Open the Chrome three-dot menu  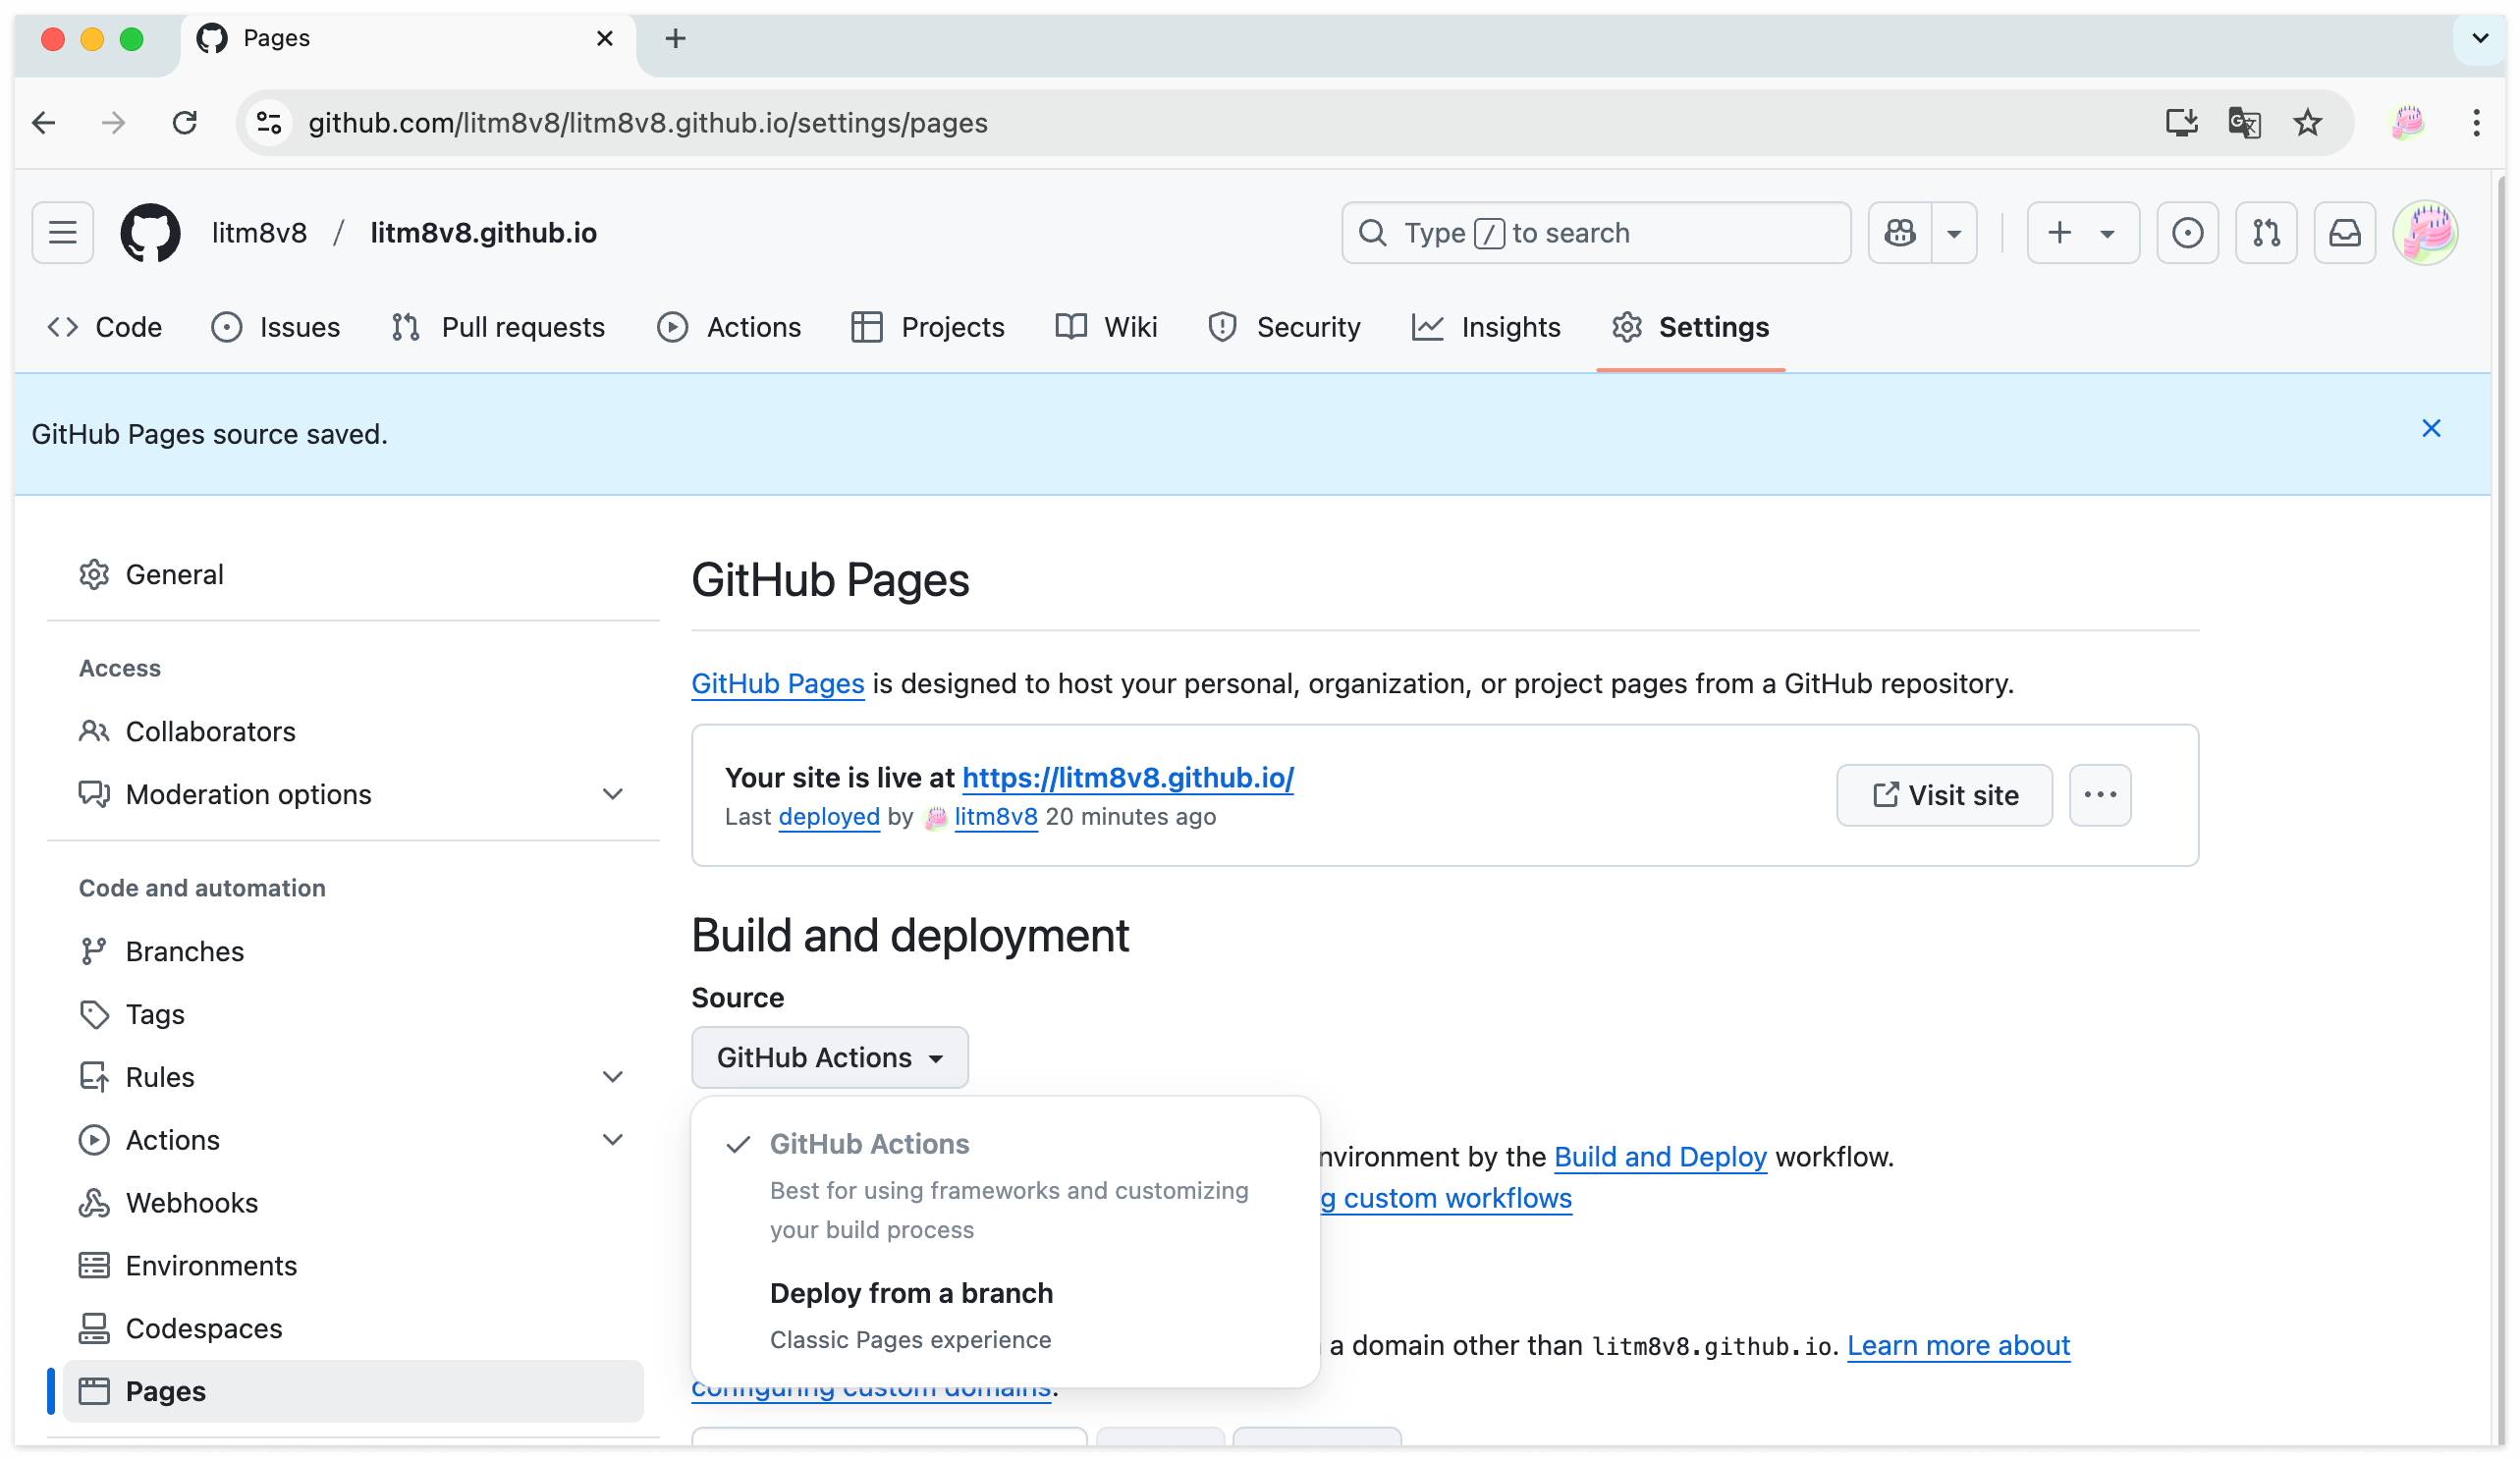(x=2476, y=123)
